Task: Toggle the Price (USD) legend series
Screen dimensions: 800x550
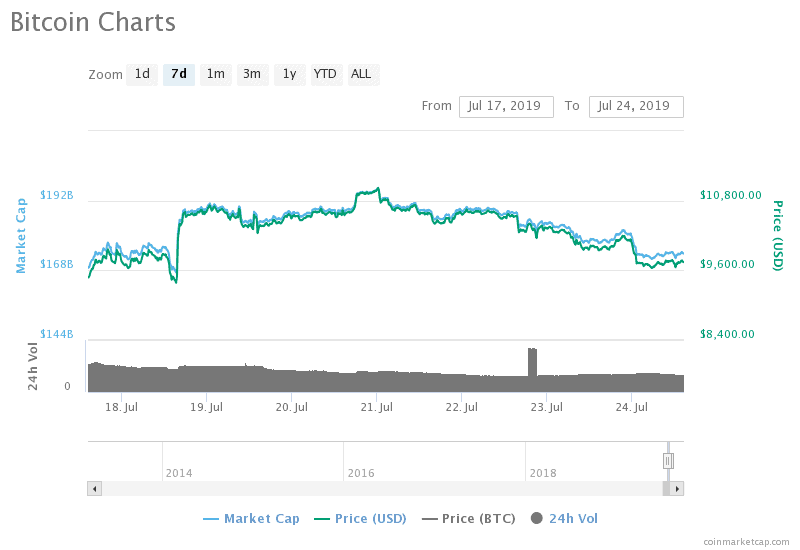Action: pos(360,519)
